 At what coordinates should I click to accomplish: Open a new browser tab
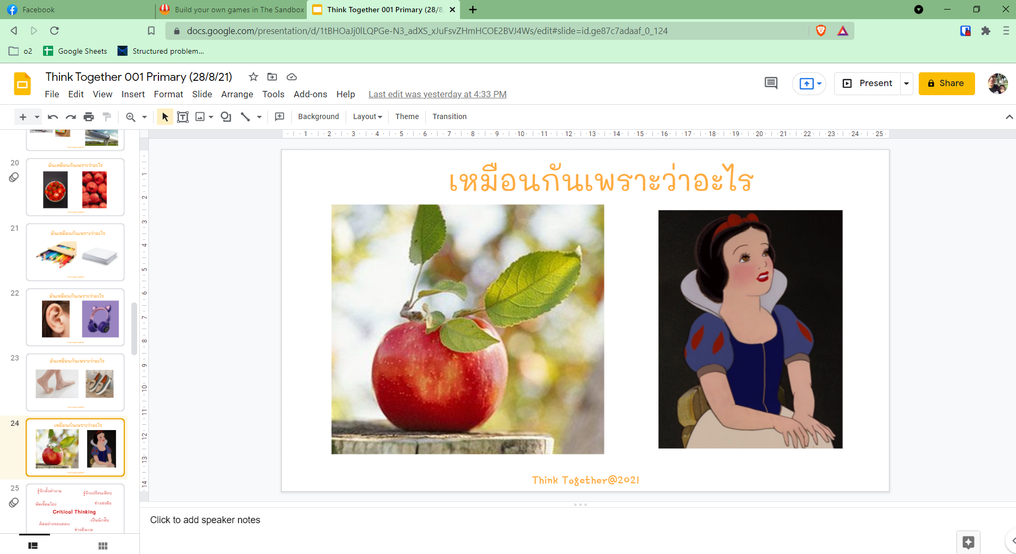pyautogui.click(x=472, y=10)
